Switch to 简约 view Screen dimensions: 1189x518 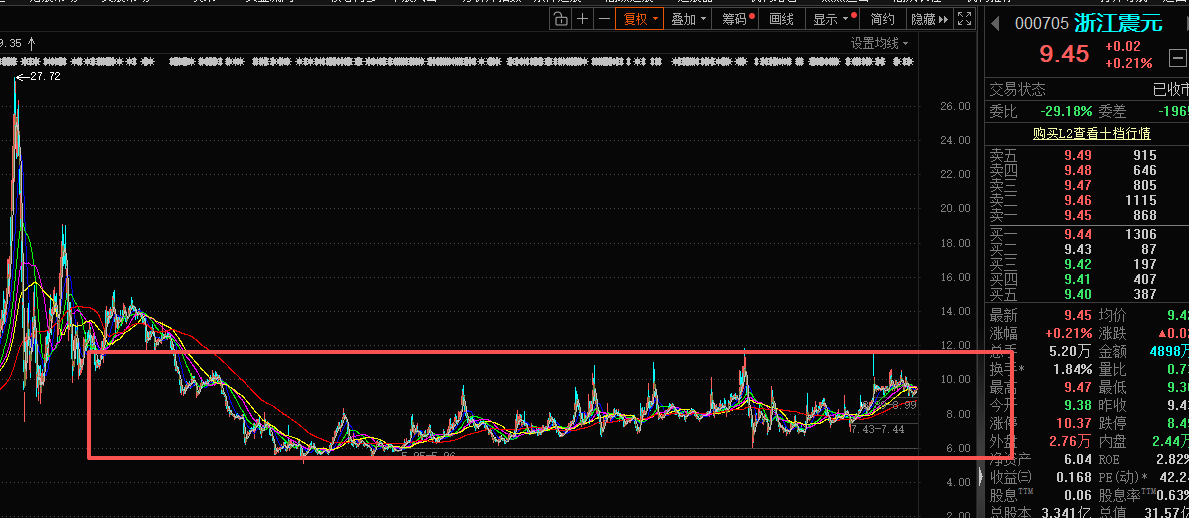(883, 19)
